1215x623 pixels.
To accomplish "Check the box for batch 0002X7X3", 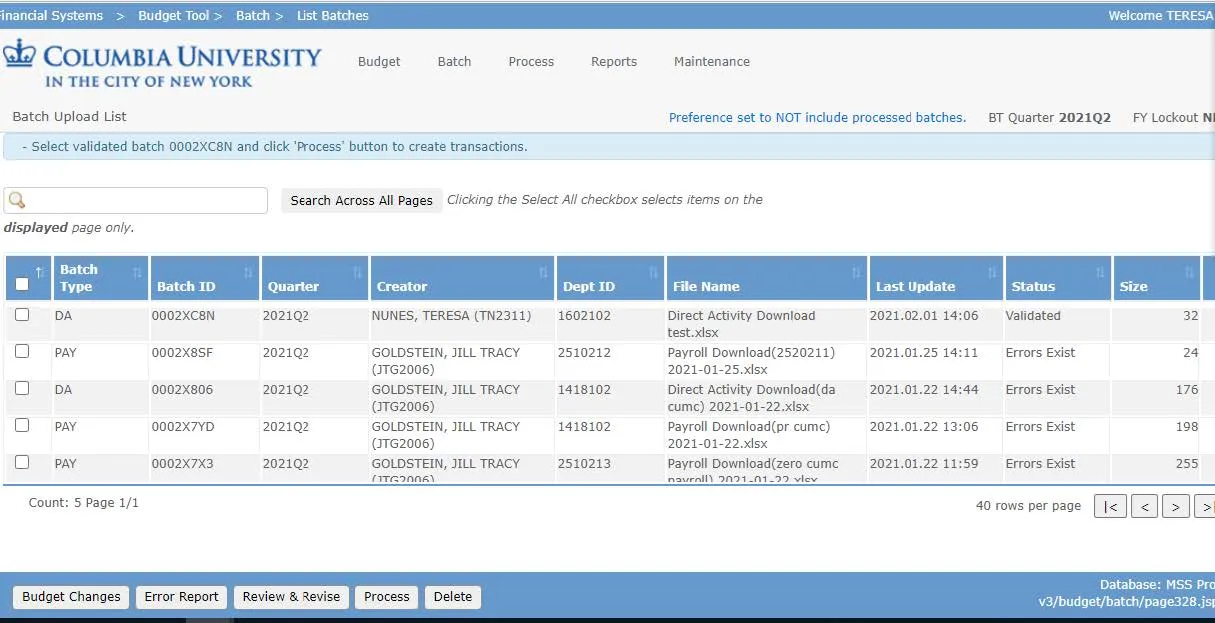I will (22, 463).
